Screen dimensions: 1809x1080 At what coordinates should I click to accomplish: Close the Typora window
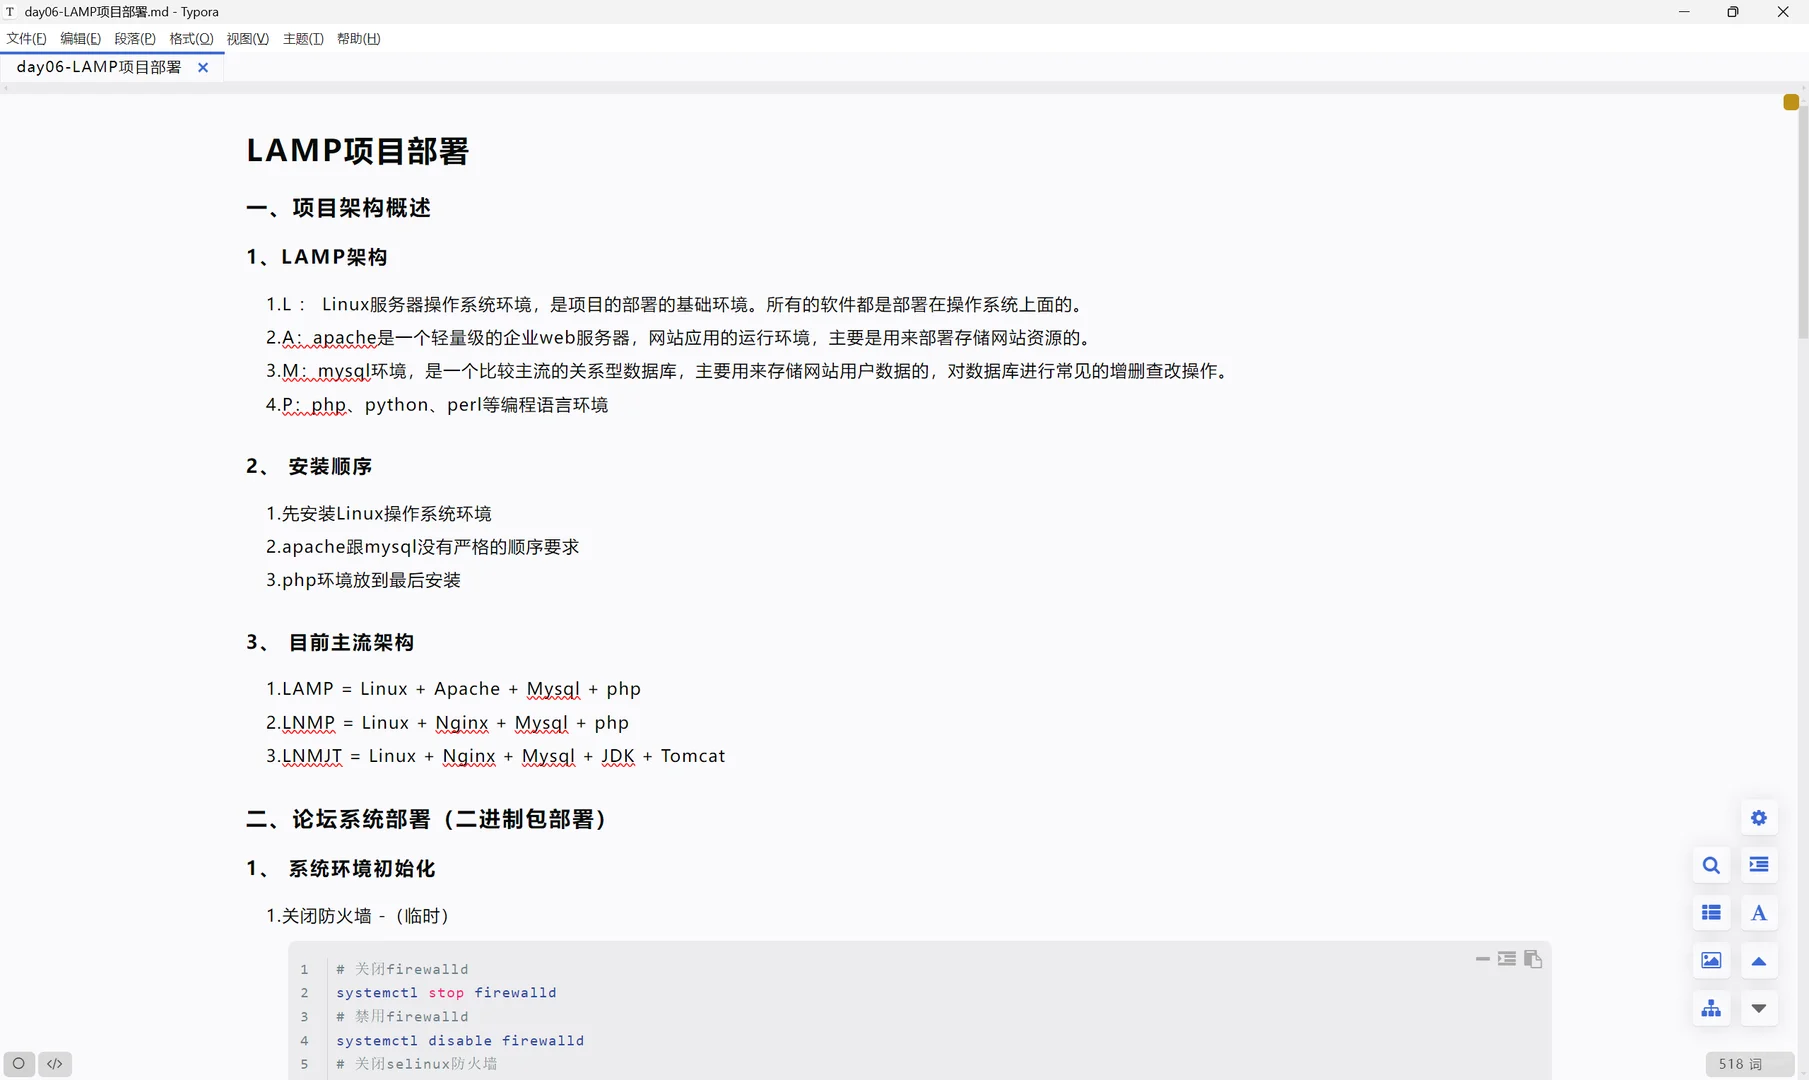[1783, 12]
